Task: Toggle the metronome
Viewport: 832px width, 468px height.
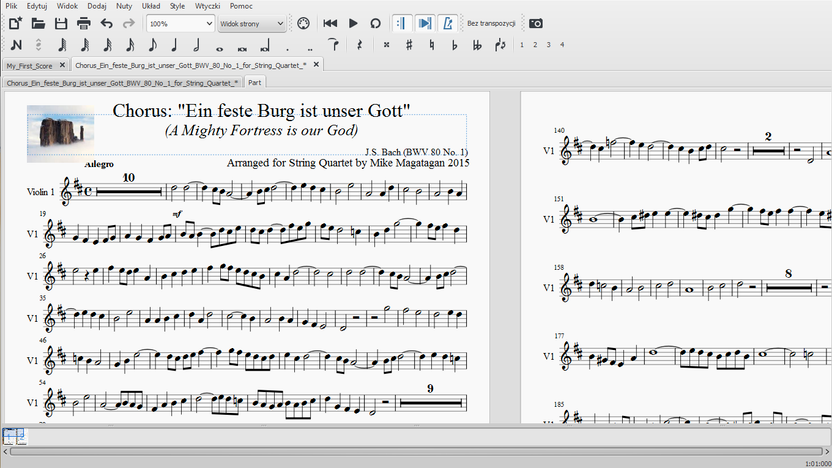Action: [447, 23]
